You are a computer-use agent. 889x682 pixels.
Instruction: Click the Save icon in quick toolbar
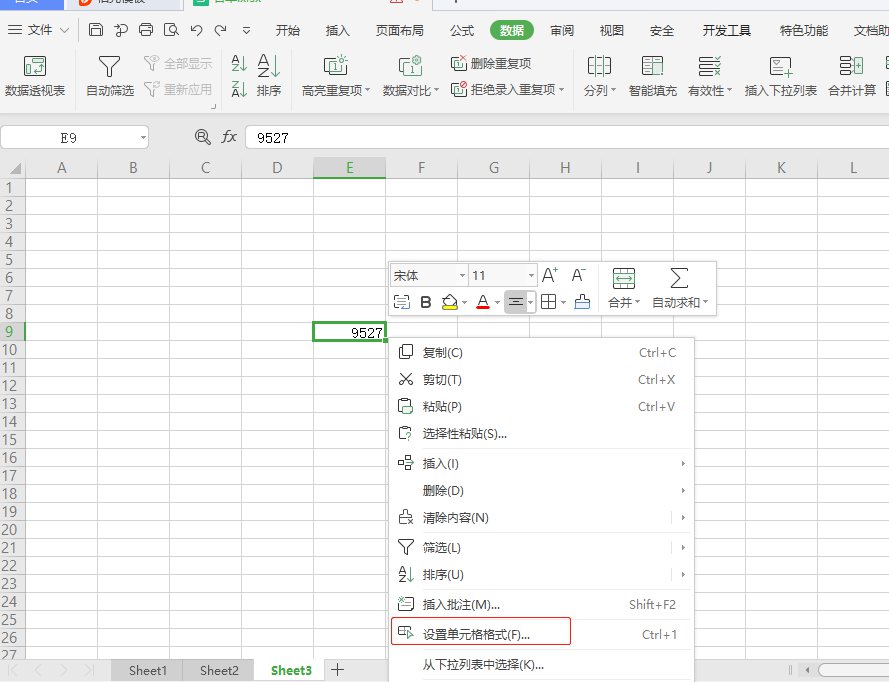96,30
